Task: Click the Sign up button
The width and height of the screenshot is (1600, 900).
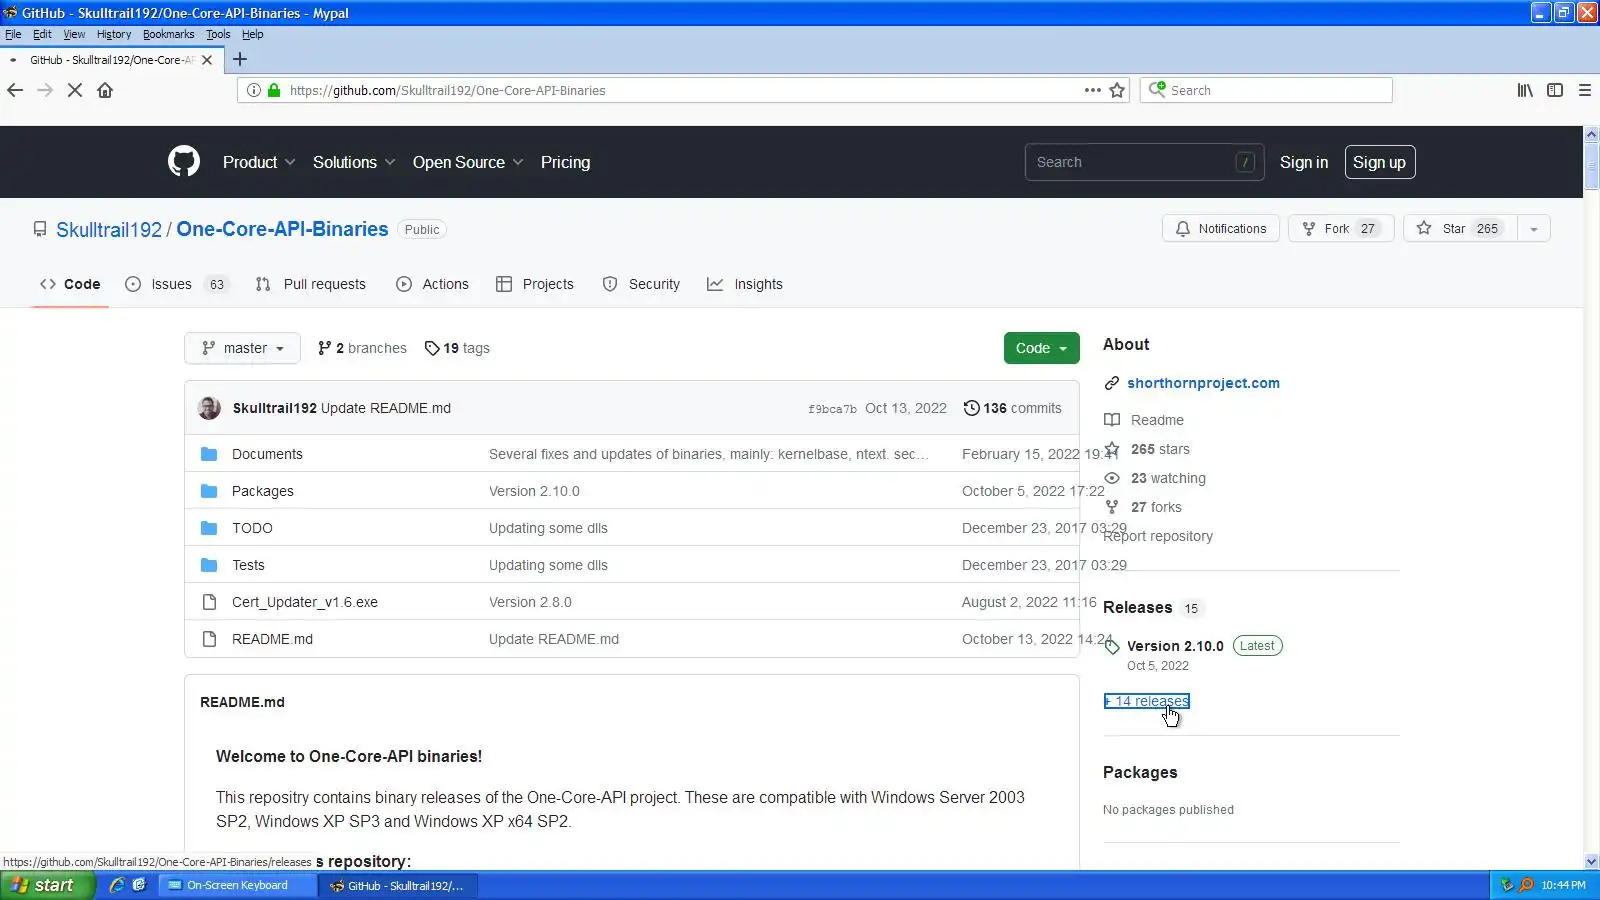Action: click(x=1380, y=162)
